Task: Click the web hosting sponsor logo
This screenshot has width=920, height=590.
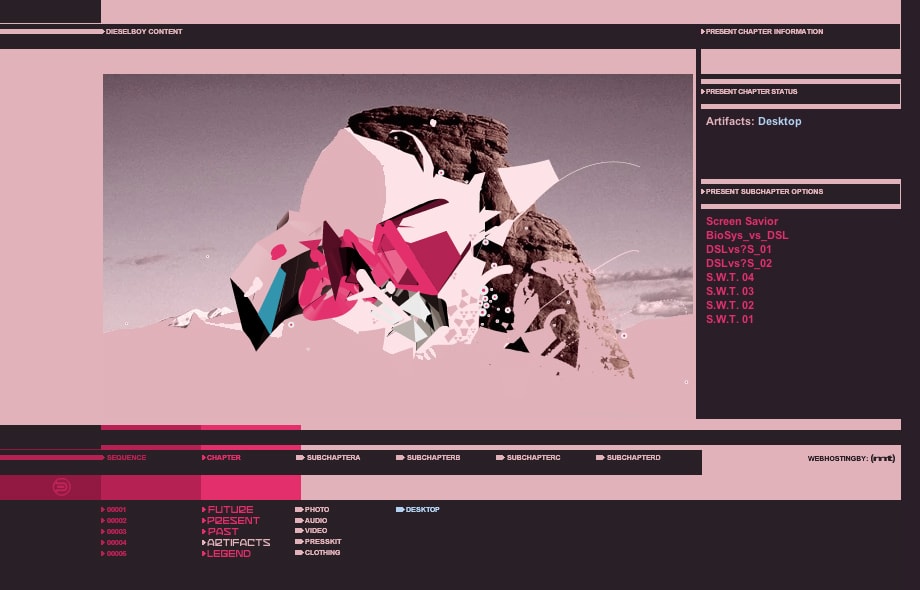Action: [x=883, y=458]
